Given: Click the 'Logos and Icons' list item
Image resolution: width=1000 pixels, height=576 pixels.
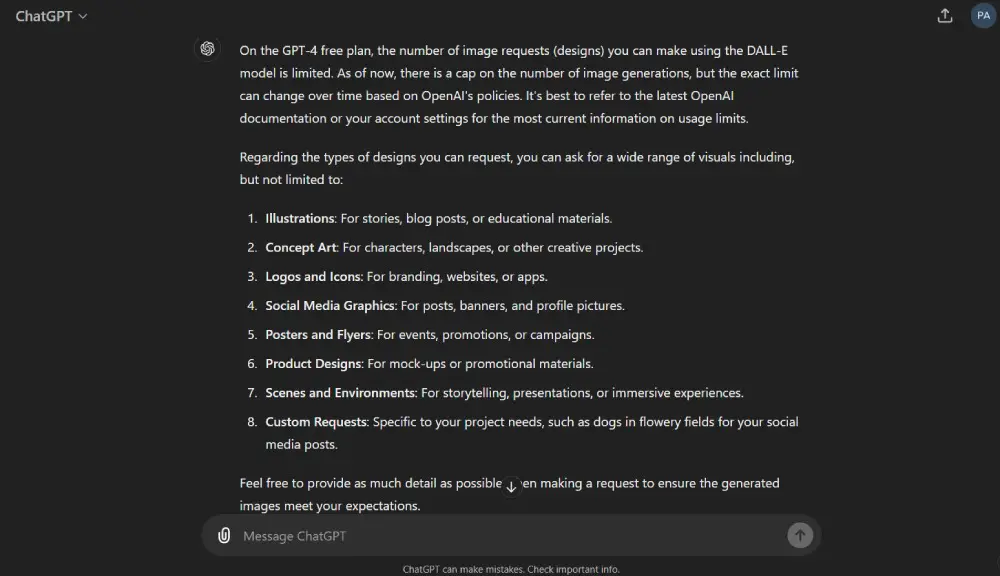Looking at the screenshot, I should pos(406,277).
